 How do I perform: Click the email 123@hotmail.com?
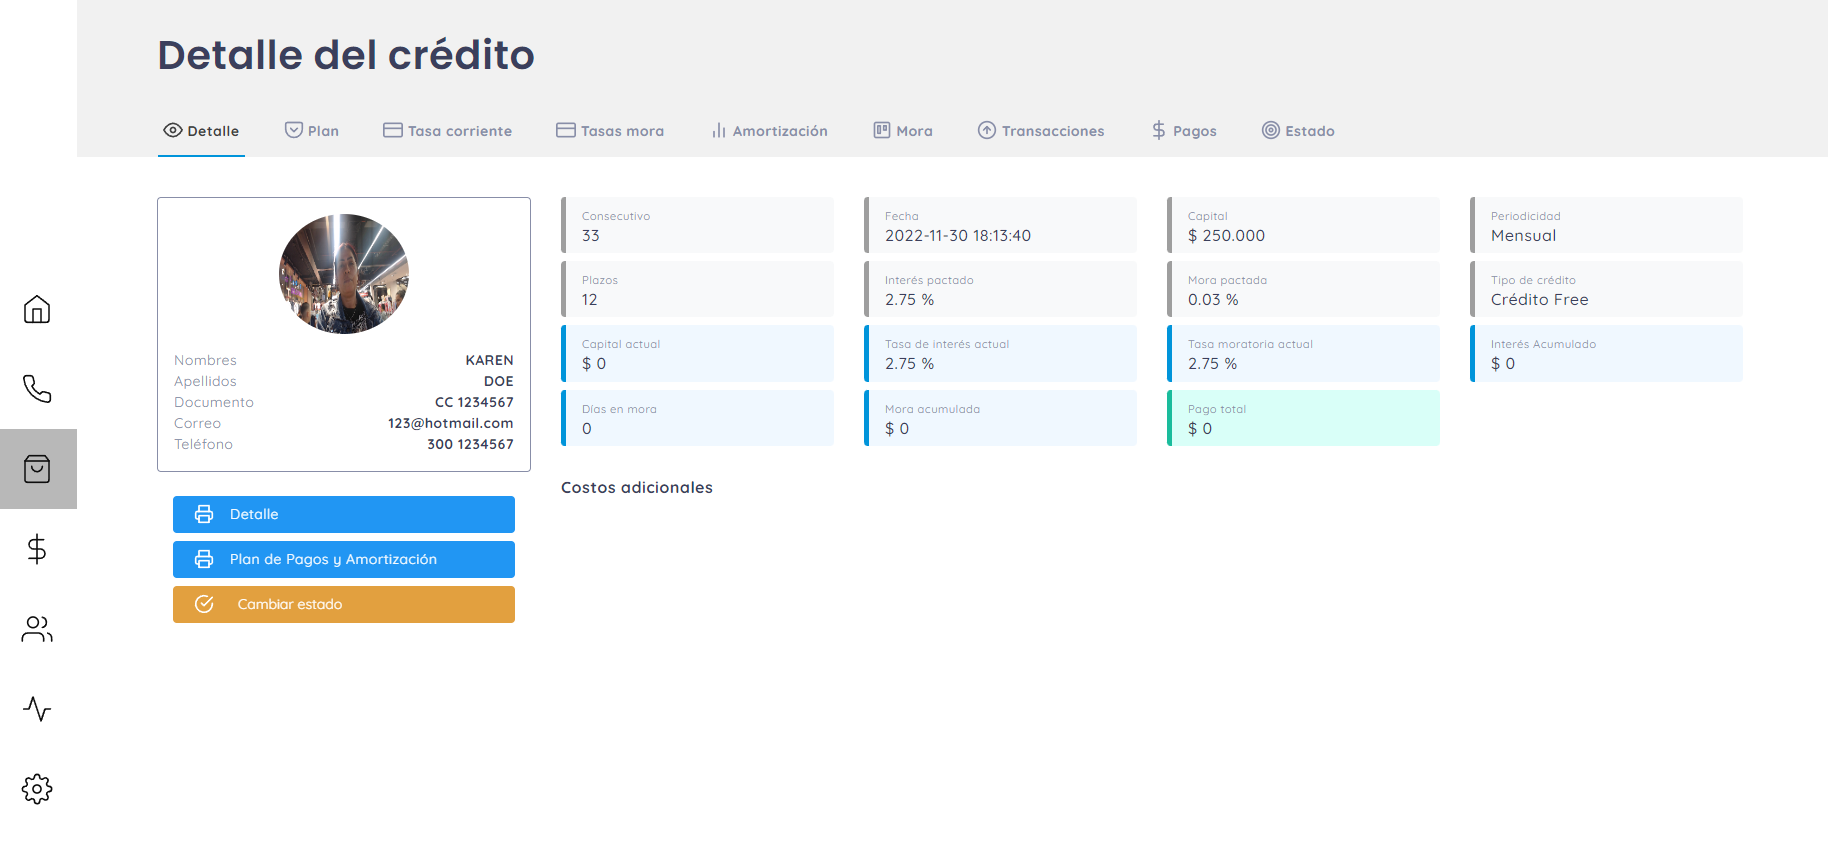(451, 423)
